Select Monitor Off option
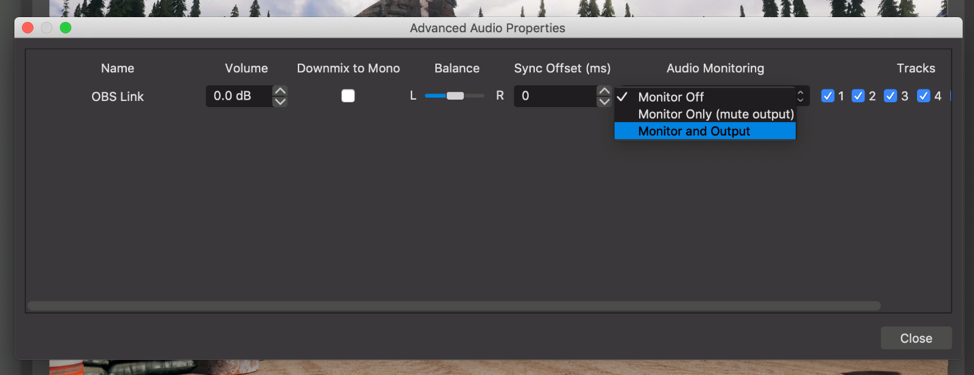The width and height of the screenshot is (974, 375). click(705, 97)
